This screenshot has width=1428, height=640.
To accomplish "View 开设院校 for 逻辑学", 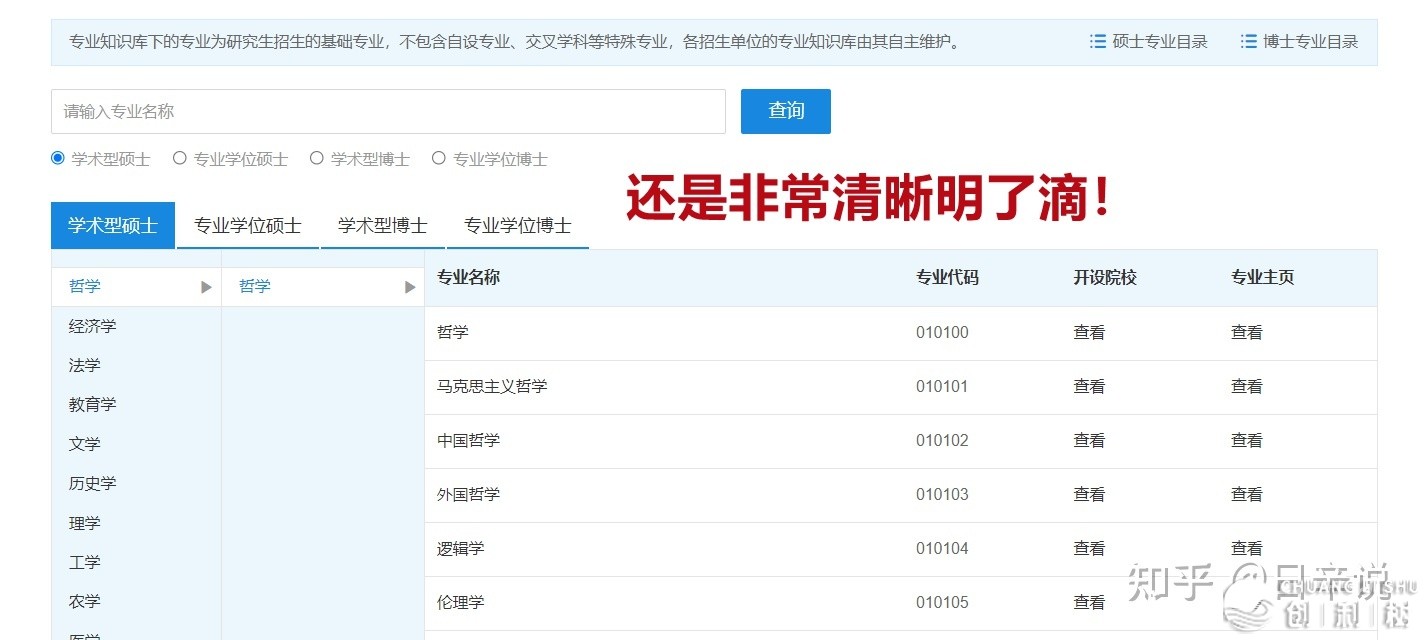I will (1089, 548).
